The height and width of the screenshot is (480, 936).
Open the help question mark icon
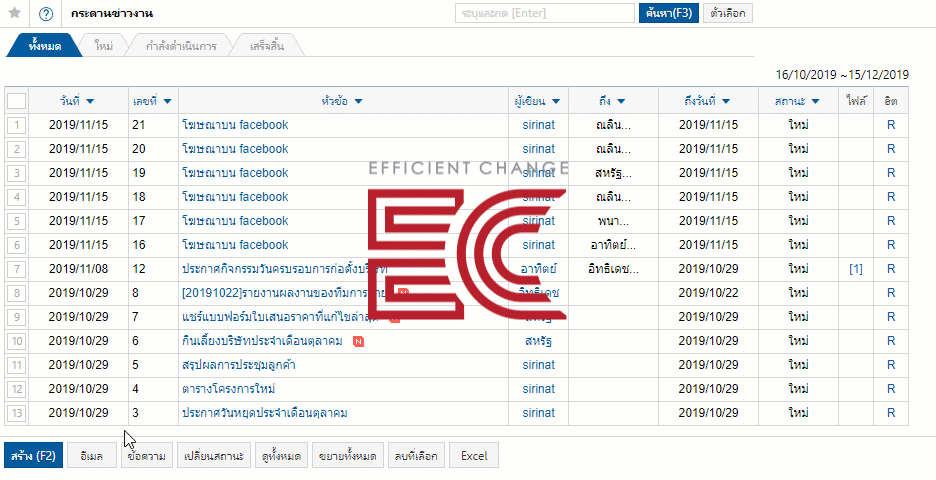pyautogui.click(x=45, y=13)
